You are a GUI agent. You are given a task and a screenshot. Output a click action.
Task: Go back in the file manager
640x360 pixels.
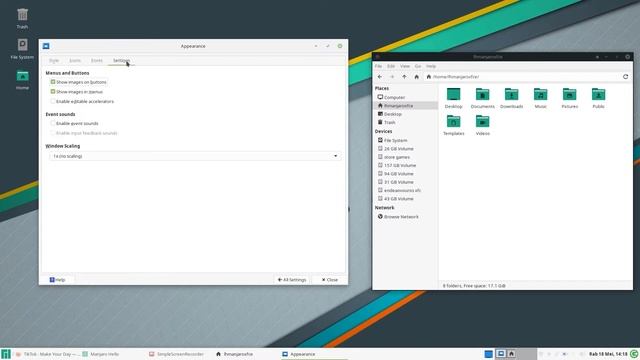[x=380, y=77]
